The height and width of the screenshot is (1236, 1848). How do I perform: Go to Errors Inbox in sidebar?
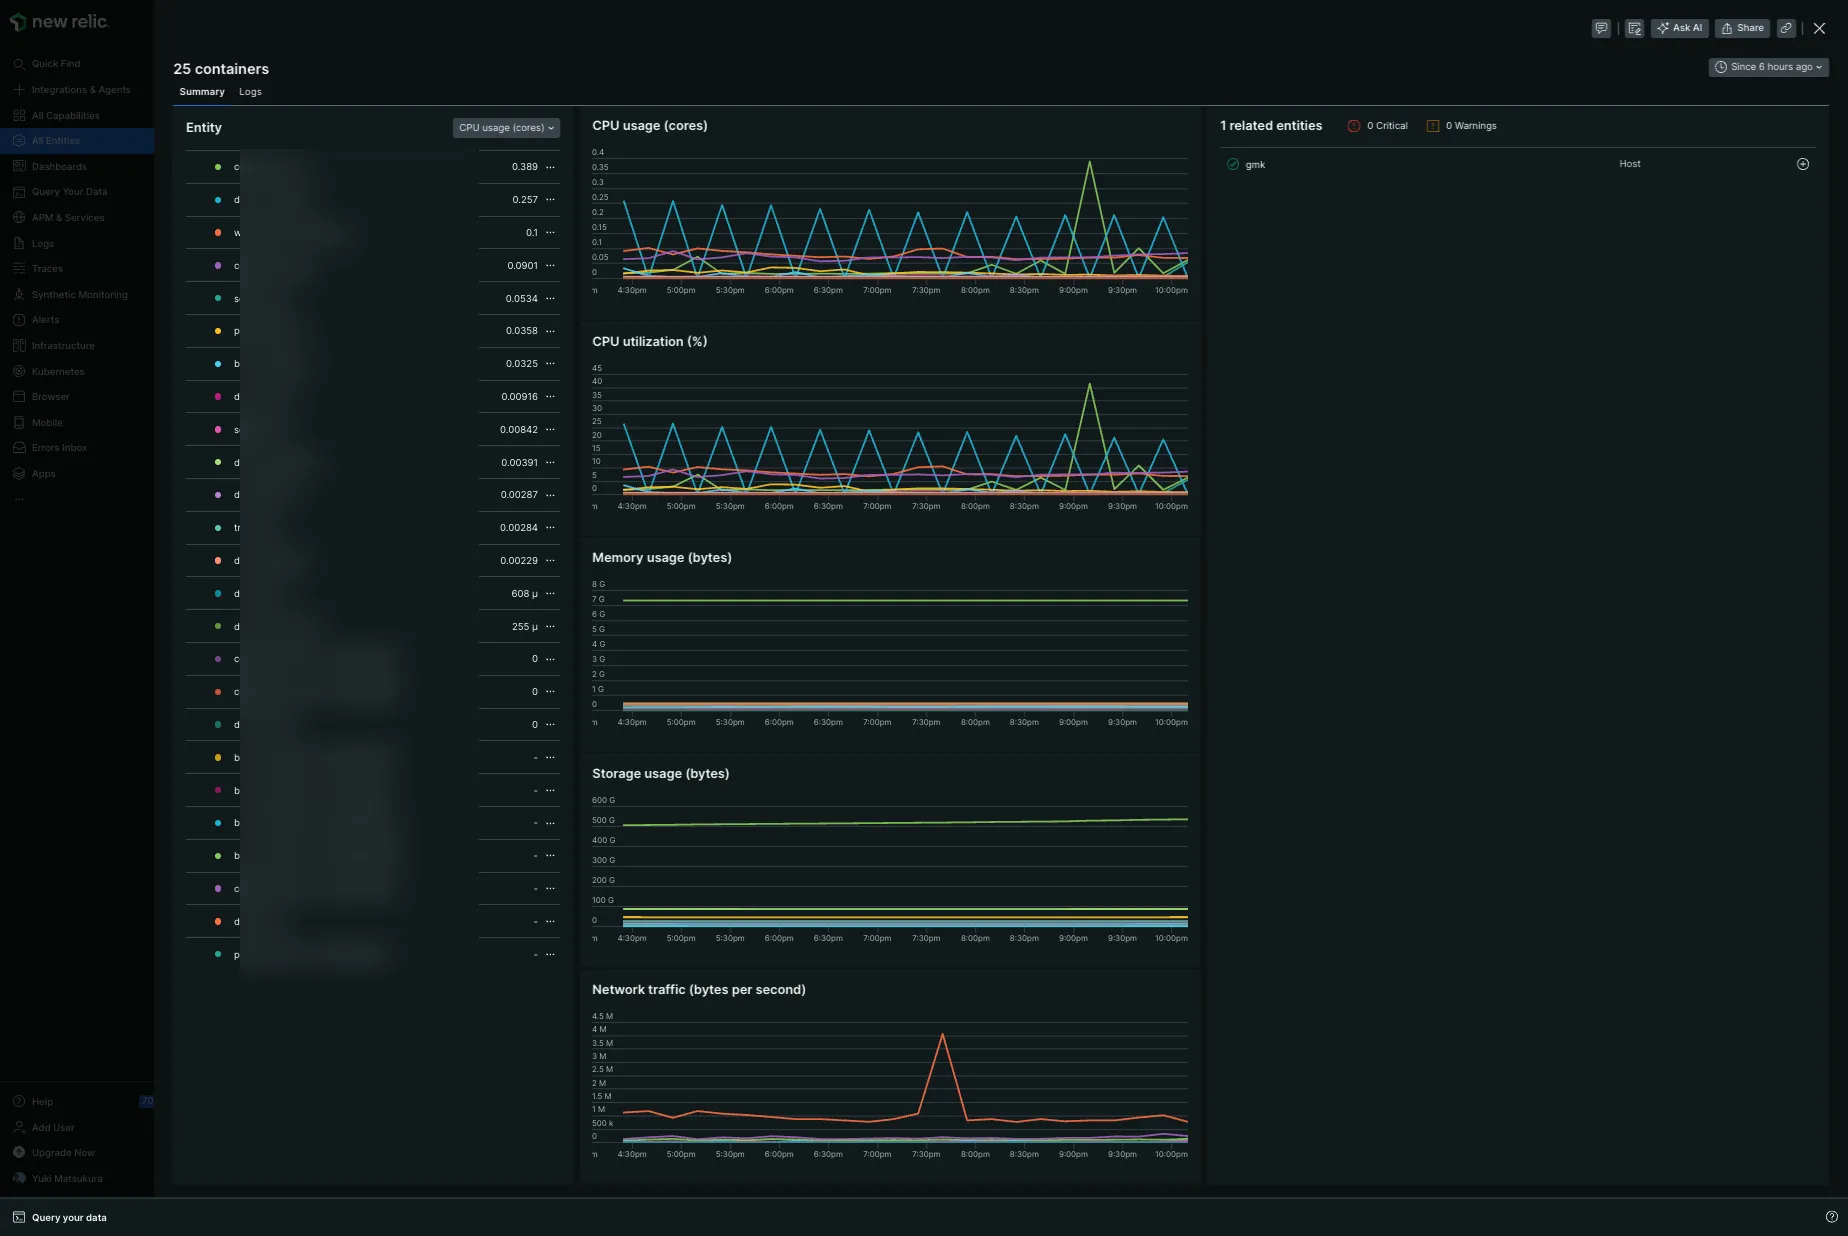[x=59, y=448]
